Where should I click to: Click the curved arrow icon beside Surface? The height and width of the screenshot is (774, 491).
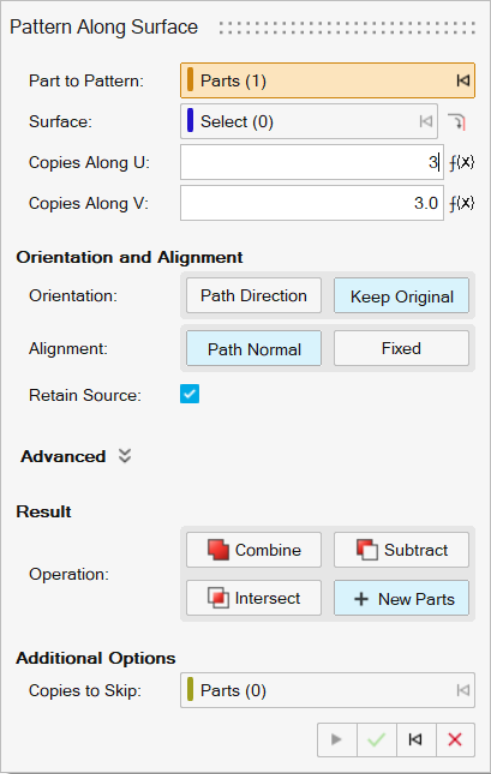pos(457,121)
